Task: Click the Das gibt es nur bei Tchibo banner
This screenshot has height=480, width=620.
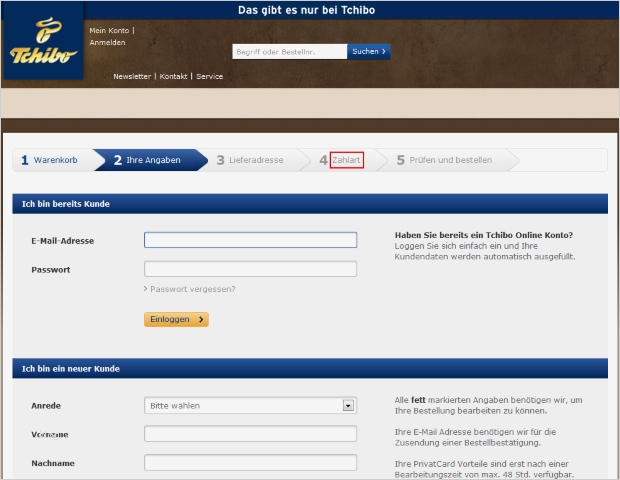Action: (306, 10)
